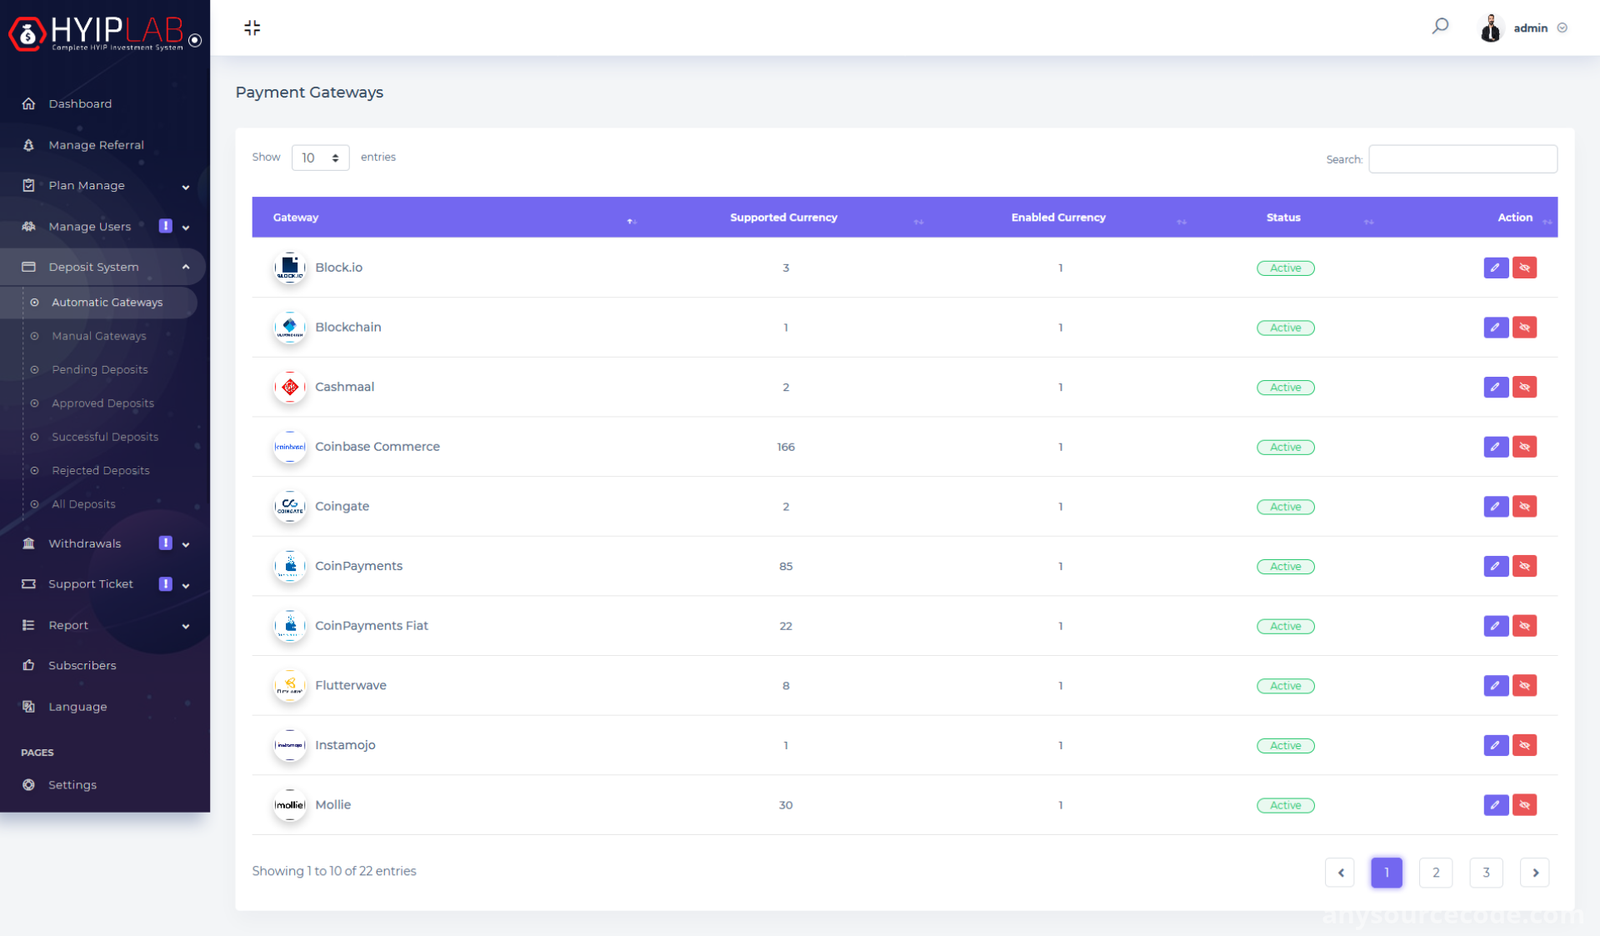
Task: Click into the table Search field
Action: click(1462, 159)
